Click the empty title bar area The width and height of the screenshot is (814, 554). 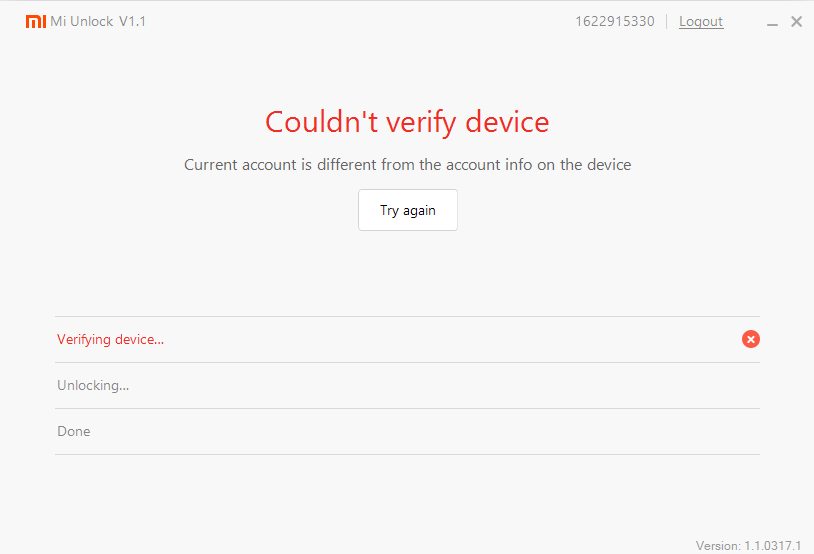click(360, 21)
